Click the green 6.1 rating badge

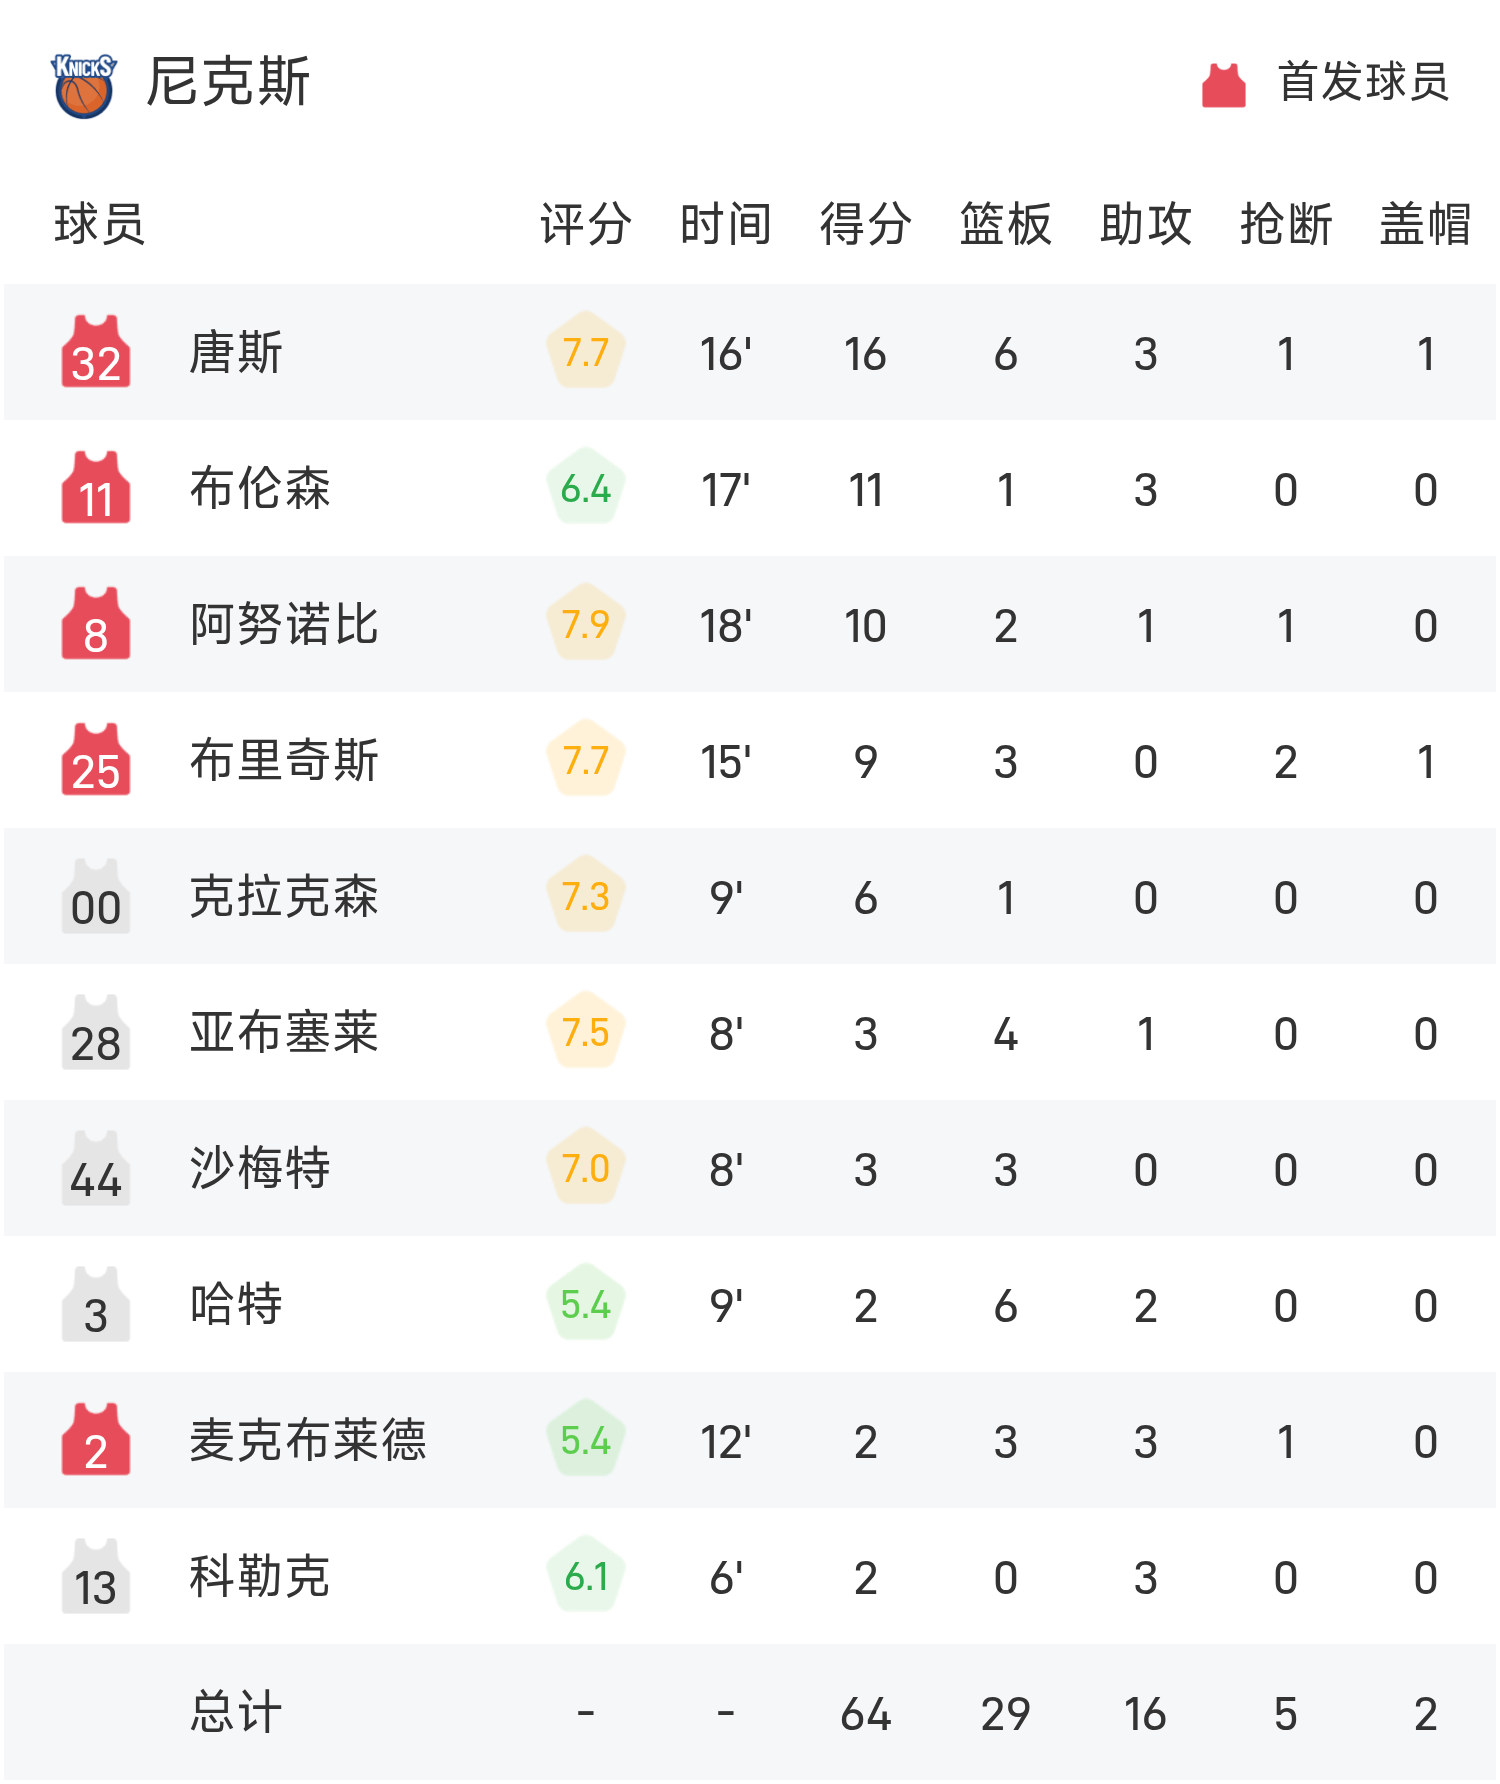pos(586,1577)
